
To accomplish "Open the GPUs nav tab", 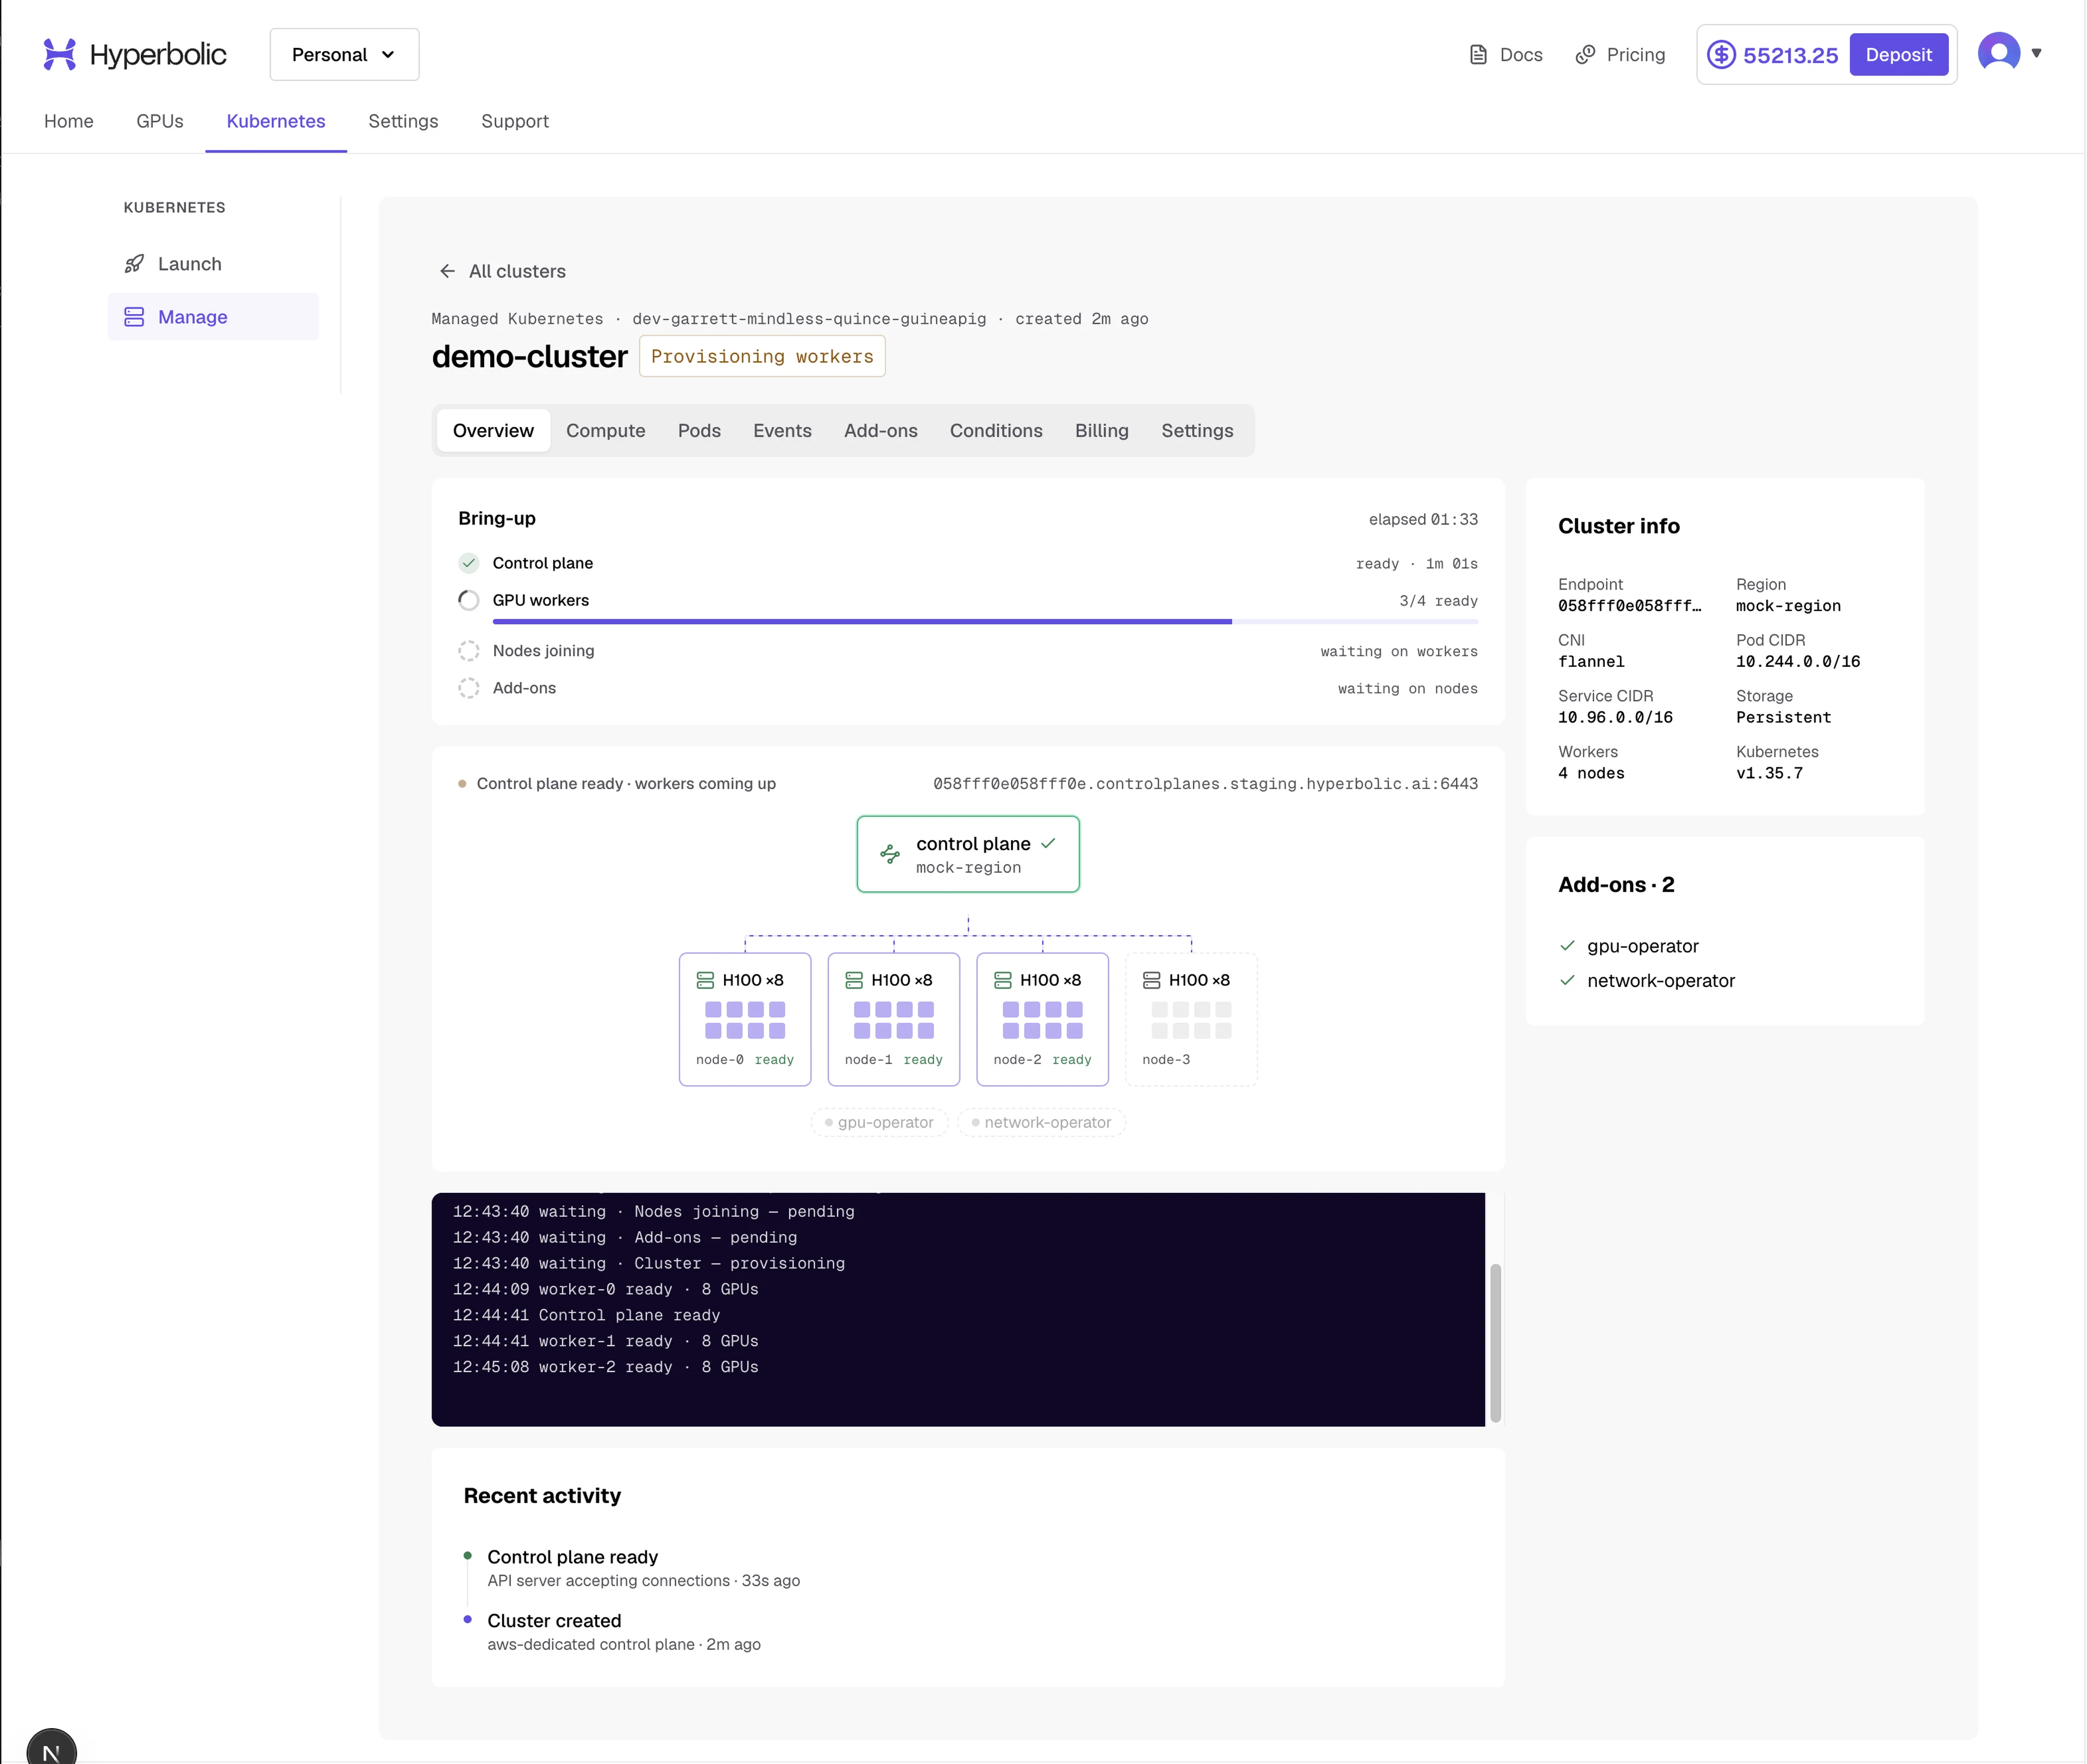I will point(160,121).
